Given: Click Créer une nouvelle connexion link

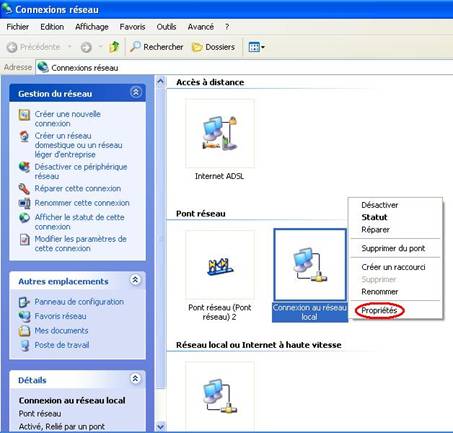Looking at the screenshot, I should tap(68, 119).
